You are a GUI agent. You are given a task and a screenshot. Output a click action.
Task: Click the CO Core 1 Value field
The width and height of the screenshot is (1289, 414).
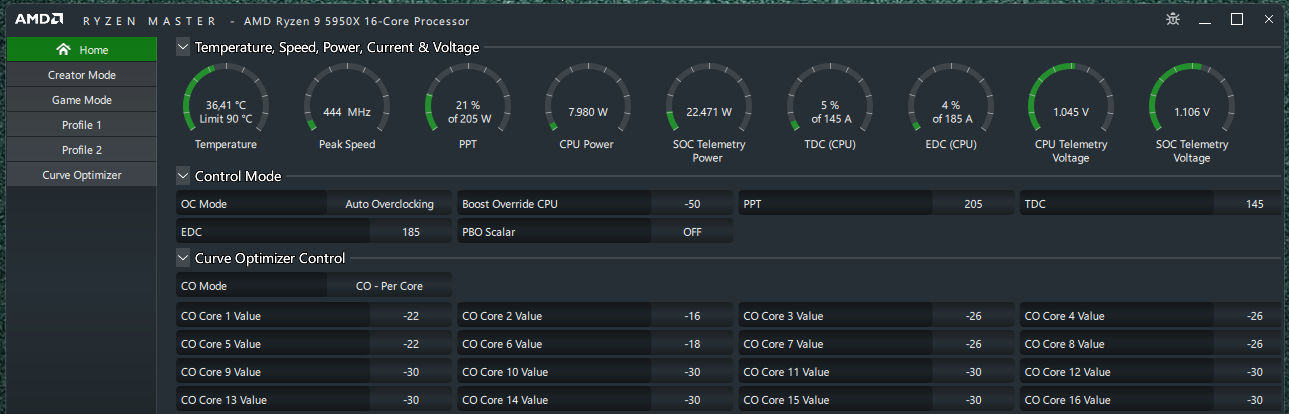point(406,316)
